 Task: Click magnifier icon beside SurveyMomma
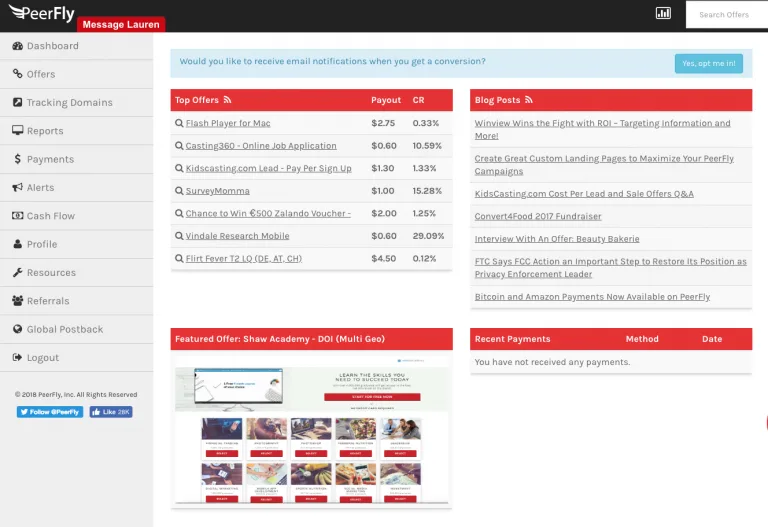(x=179, y=191)
